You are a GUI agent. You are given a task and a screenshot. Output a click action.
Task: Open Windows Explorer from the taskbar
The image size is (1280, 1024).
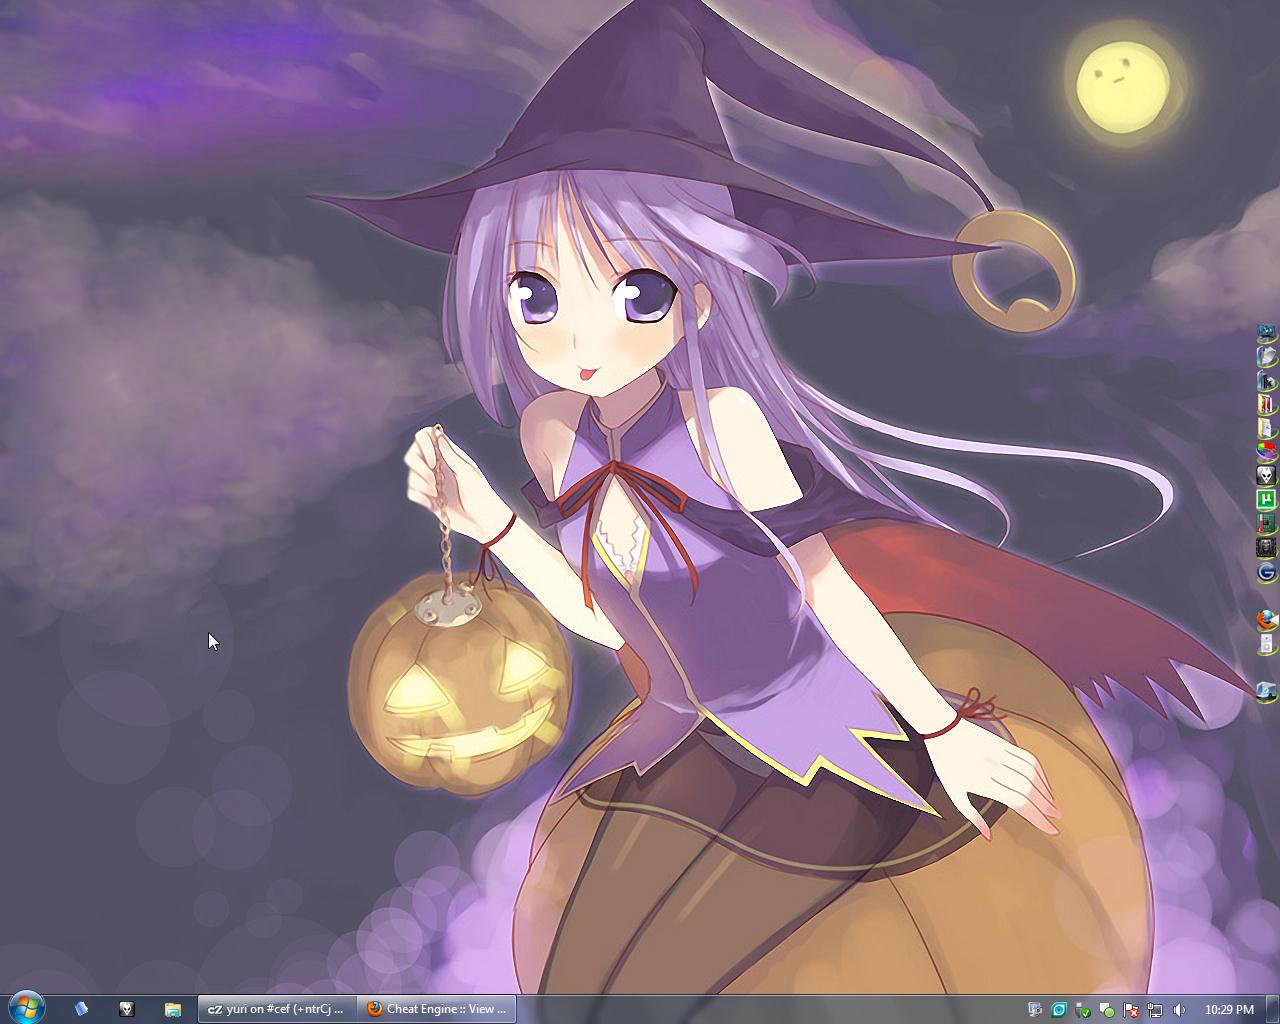tap(172, 1009)
